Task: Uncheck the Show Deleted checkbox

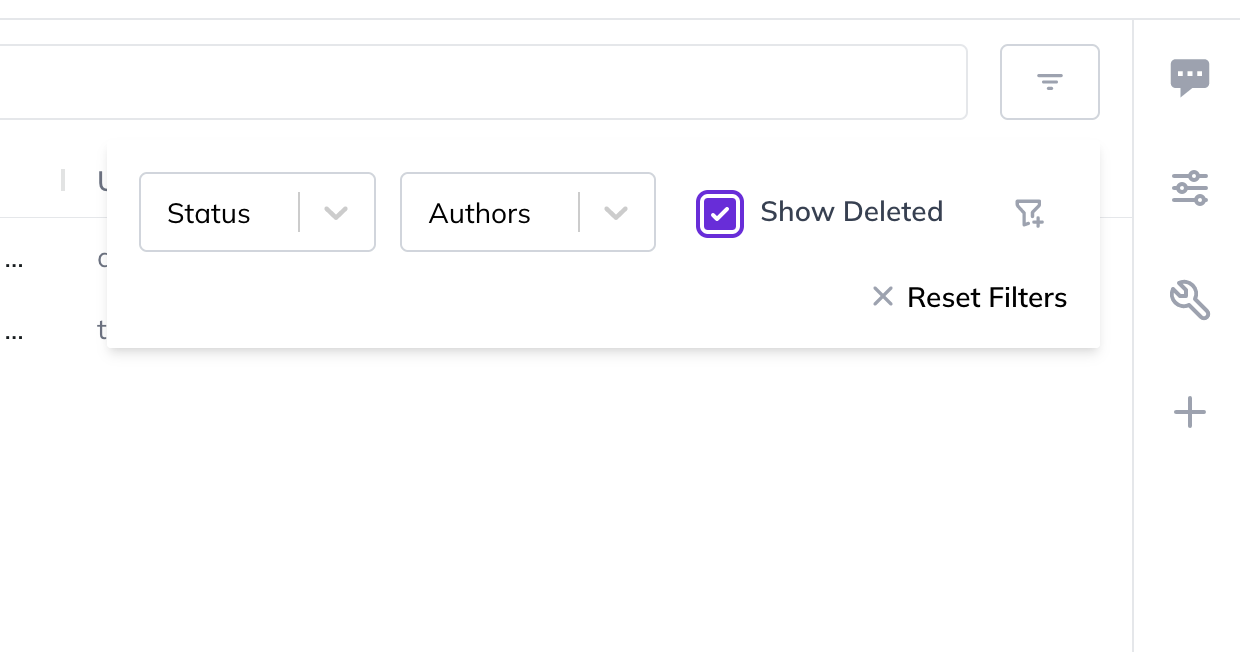Action: [720, 213]
